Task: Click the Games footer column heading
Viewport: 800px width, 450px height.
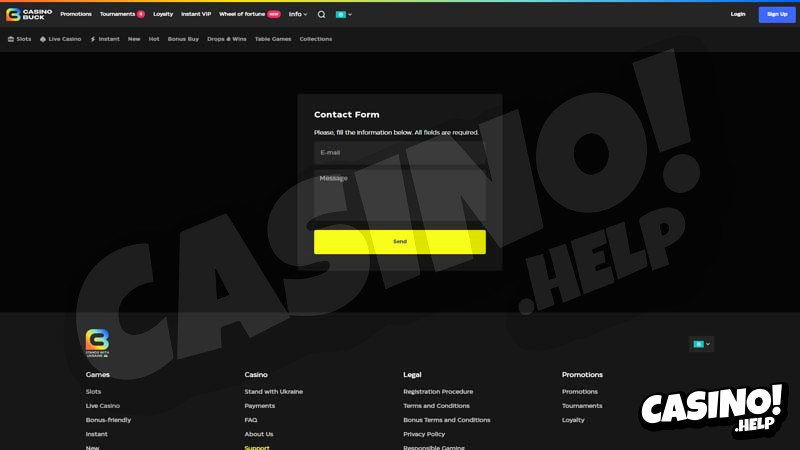Action: pos(97,374)
